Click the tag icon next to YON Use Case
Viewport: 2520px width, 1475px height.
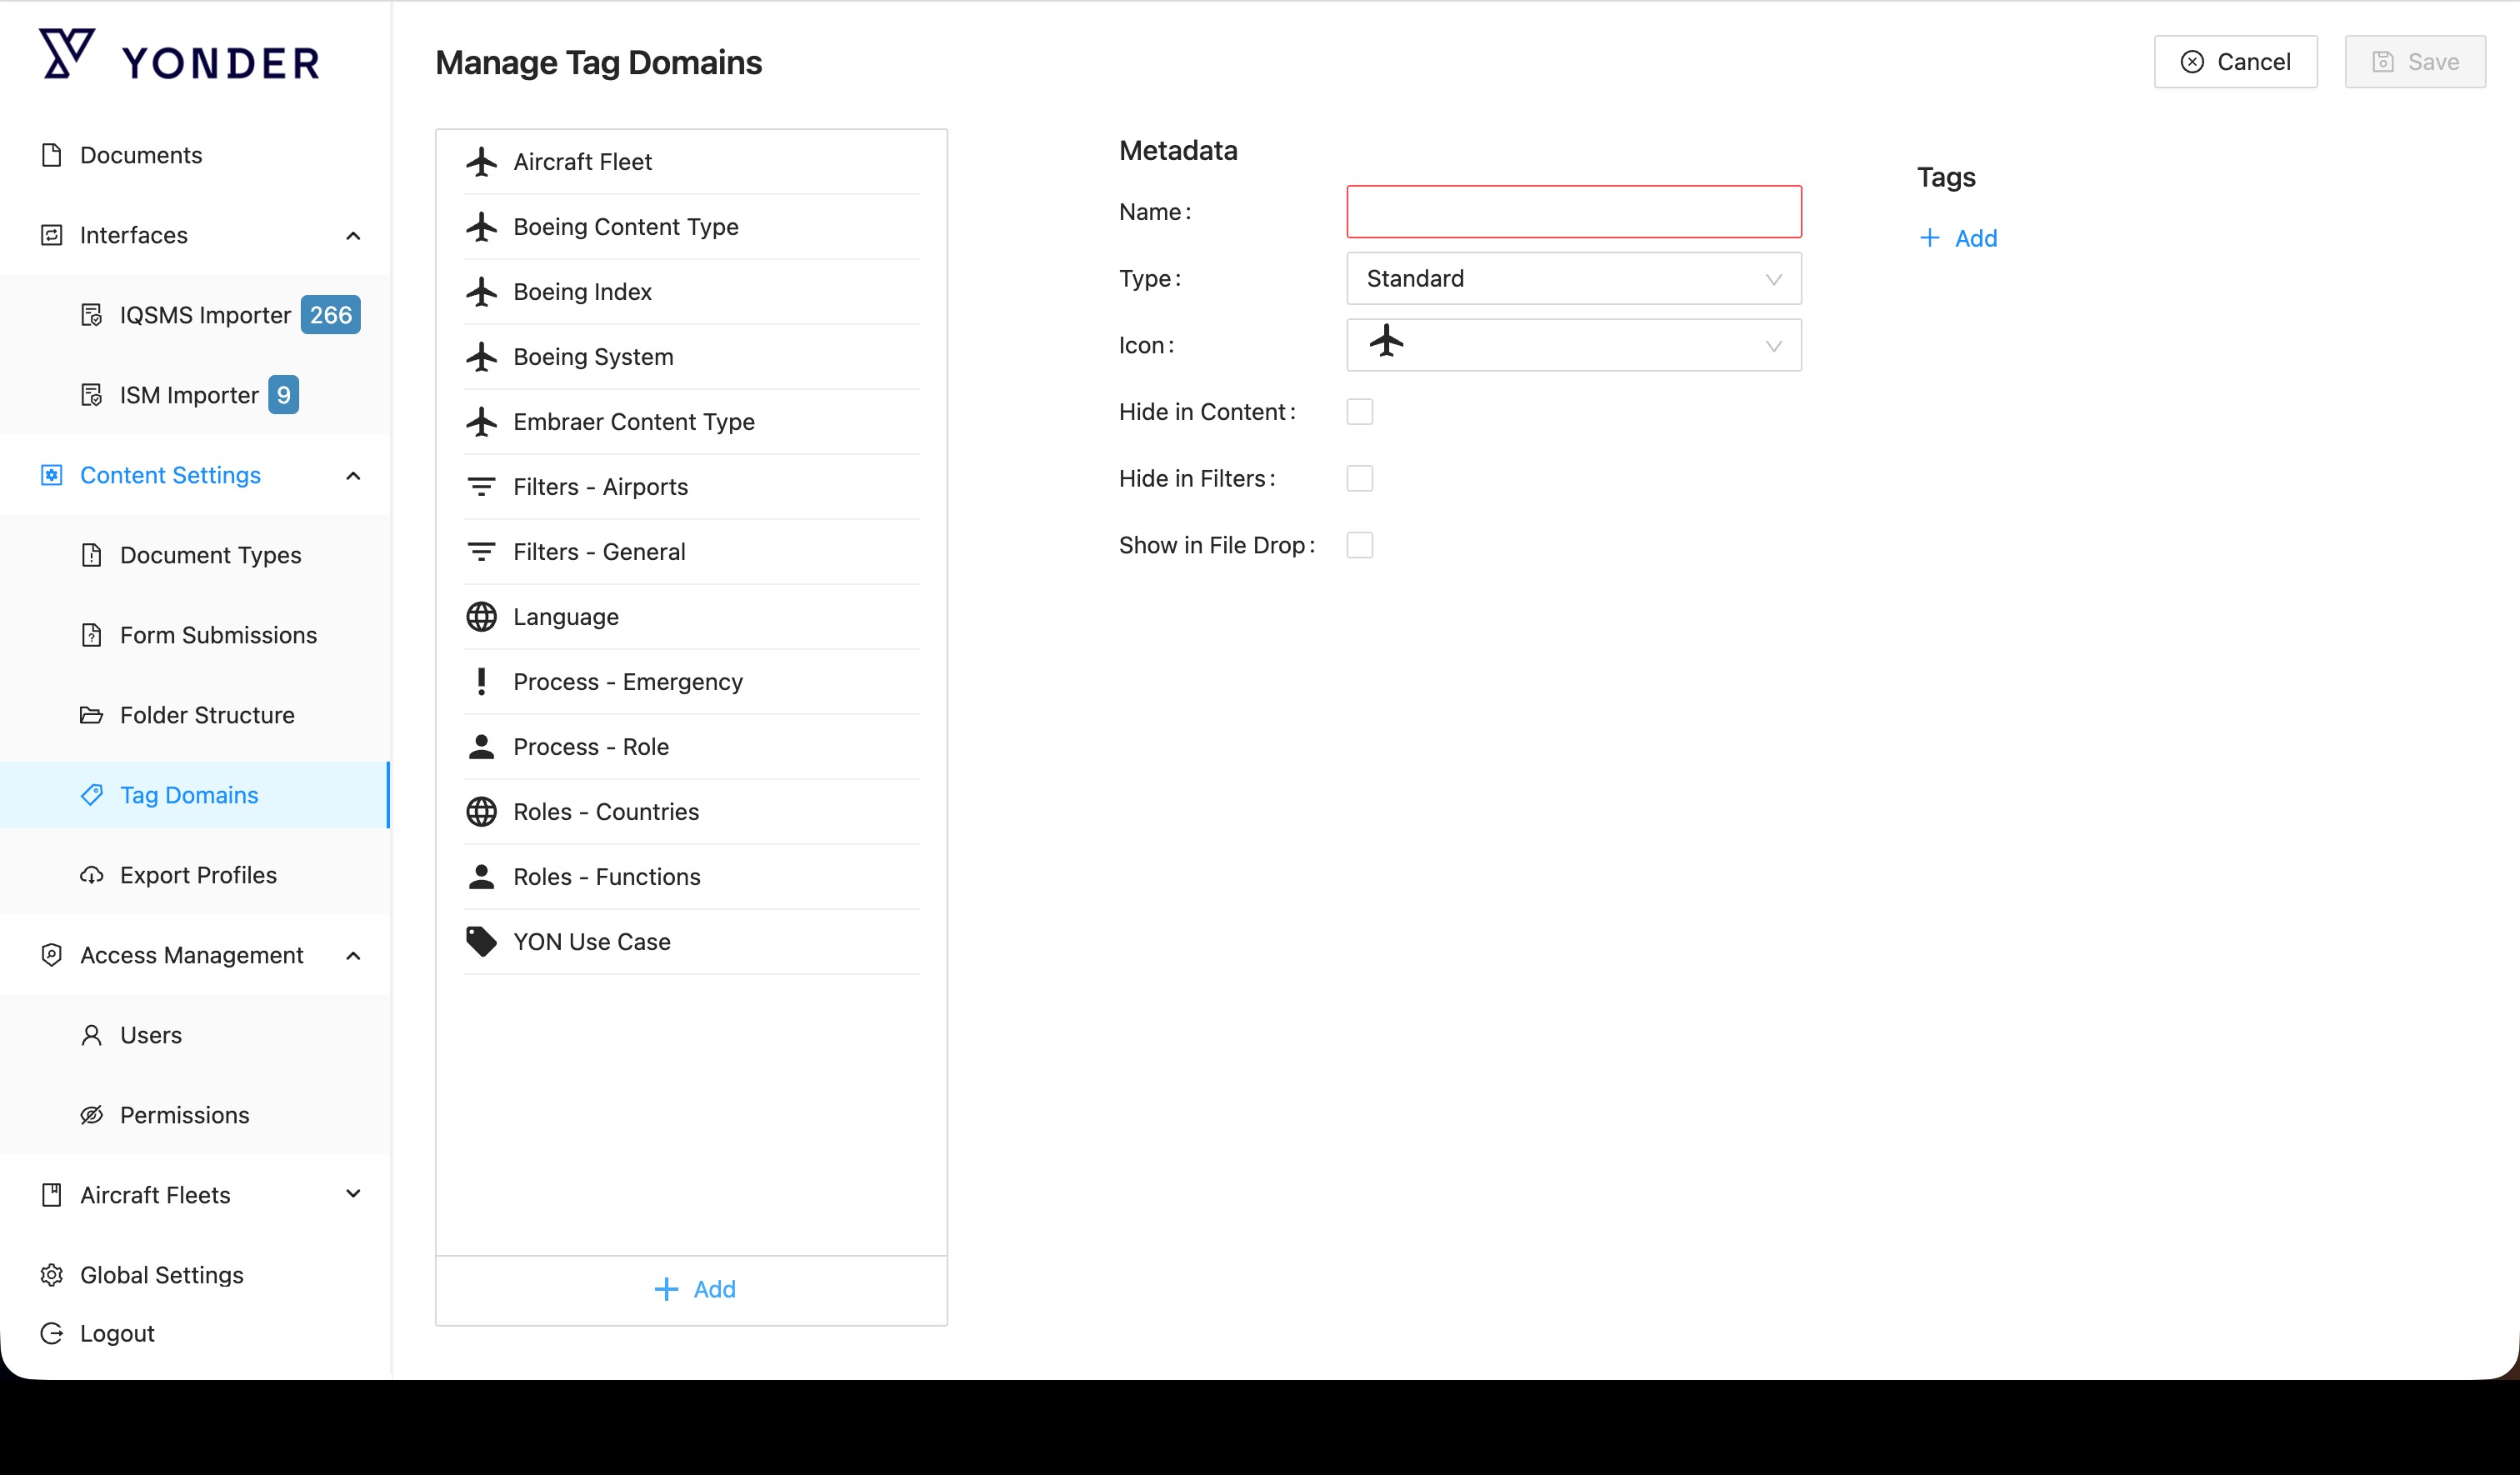[481, 942]
